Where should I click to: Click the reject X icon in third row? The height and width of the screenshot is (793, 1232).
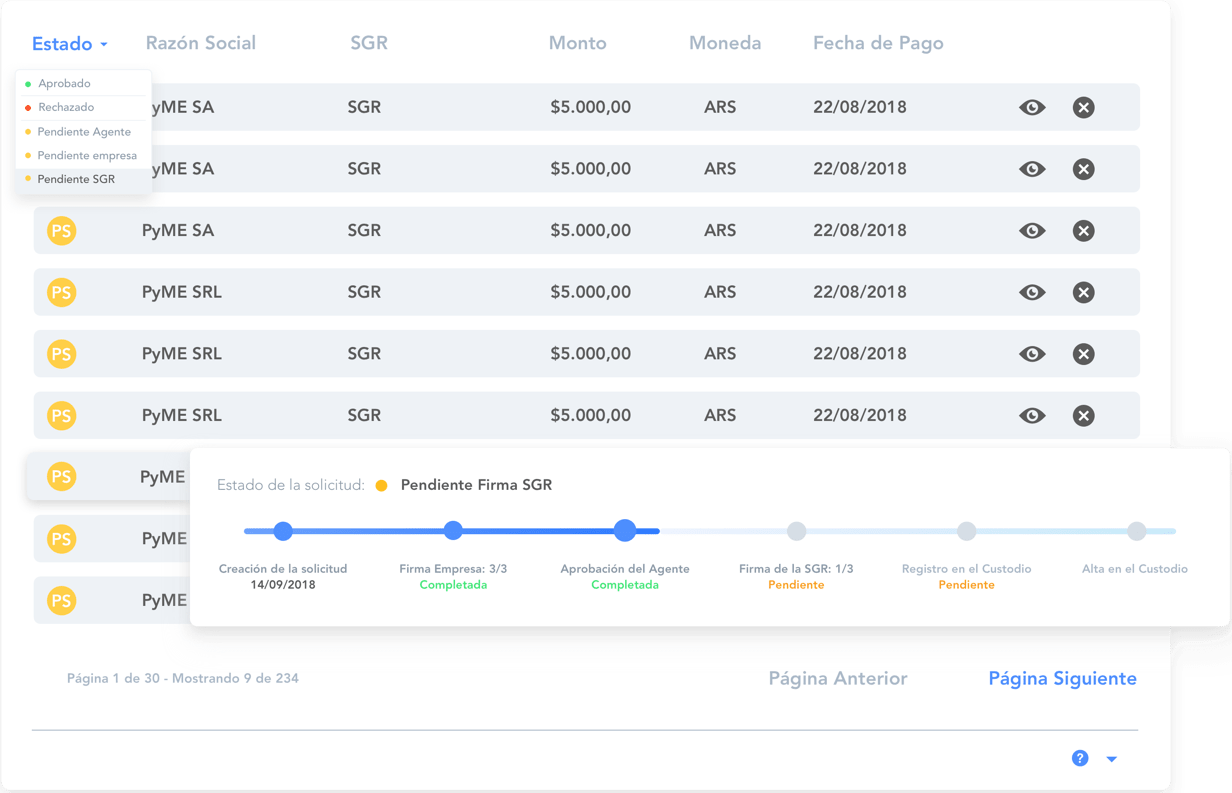(1083, 231)
